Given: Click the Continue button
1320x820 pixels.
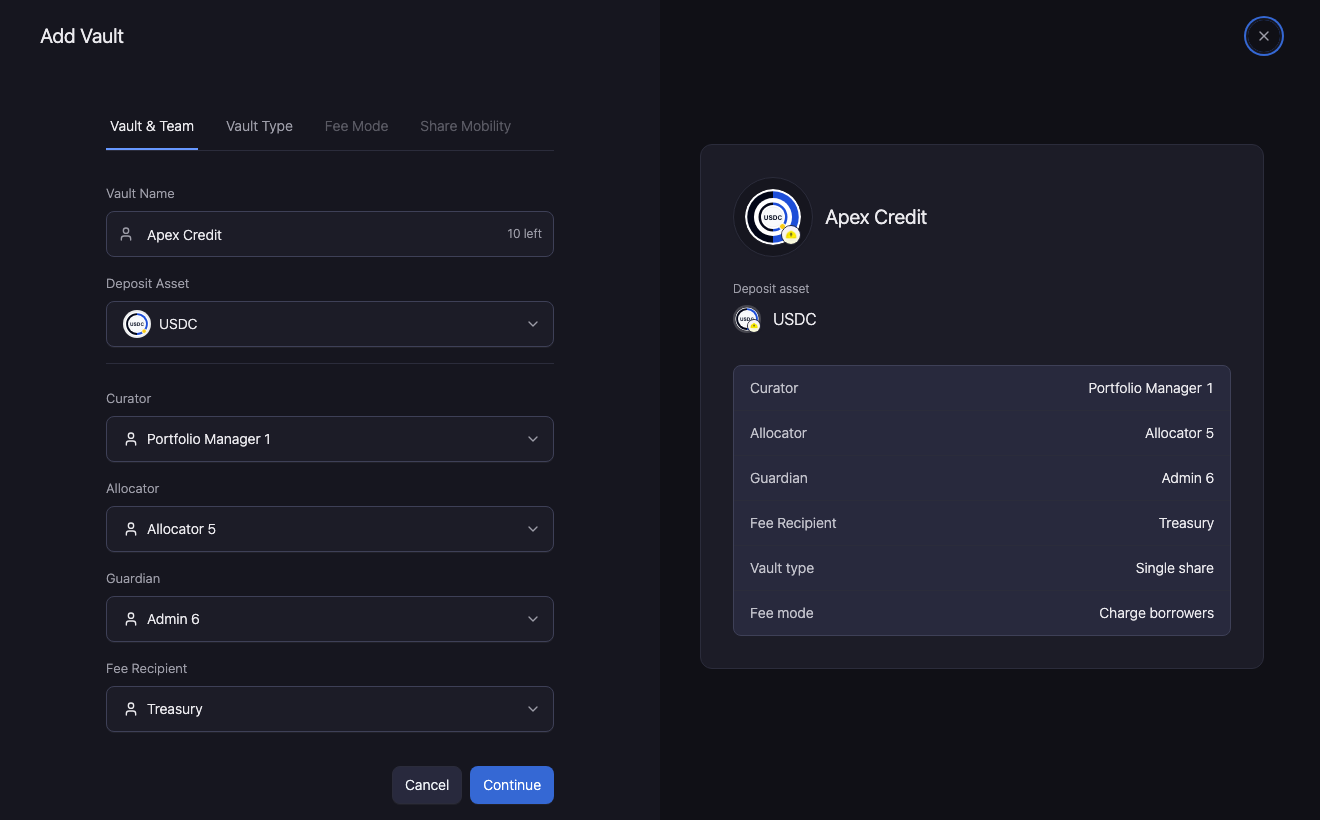Looking at the screenshot, I should click(x=512, y=785).
